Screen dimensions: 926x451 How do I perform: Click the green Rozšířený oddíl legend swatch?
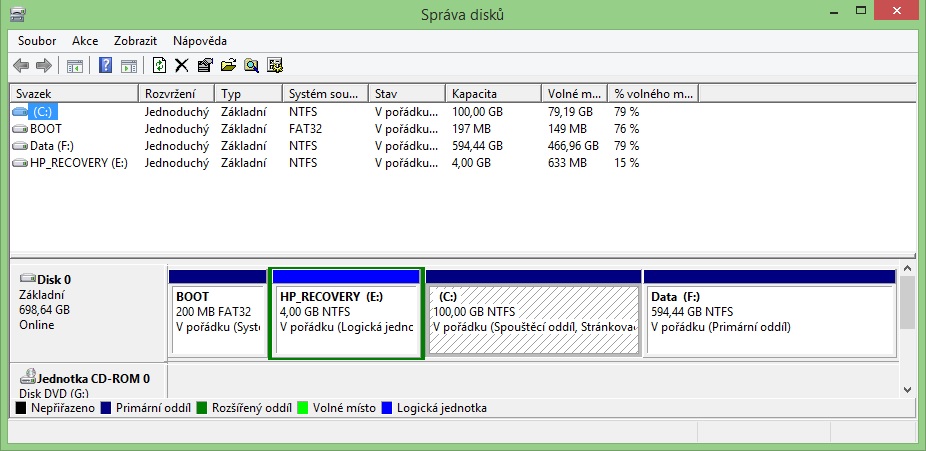coord(202,408)
